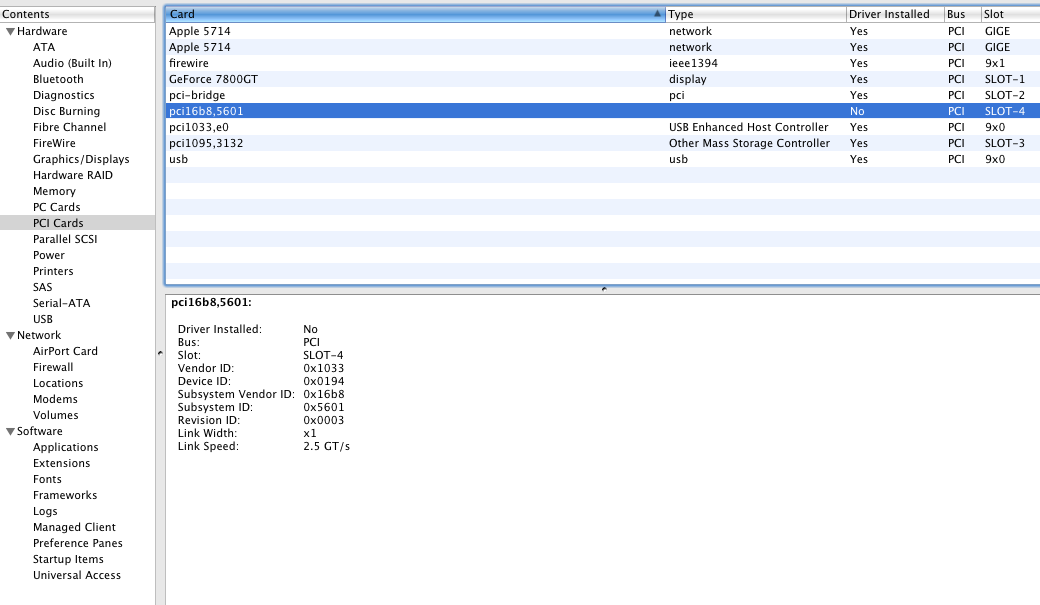1040x605 pixels.
Task: Click the Hardware group label
Action: pyautogui.click(x=42, y=31)
